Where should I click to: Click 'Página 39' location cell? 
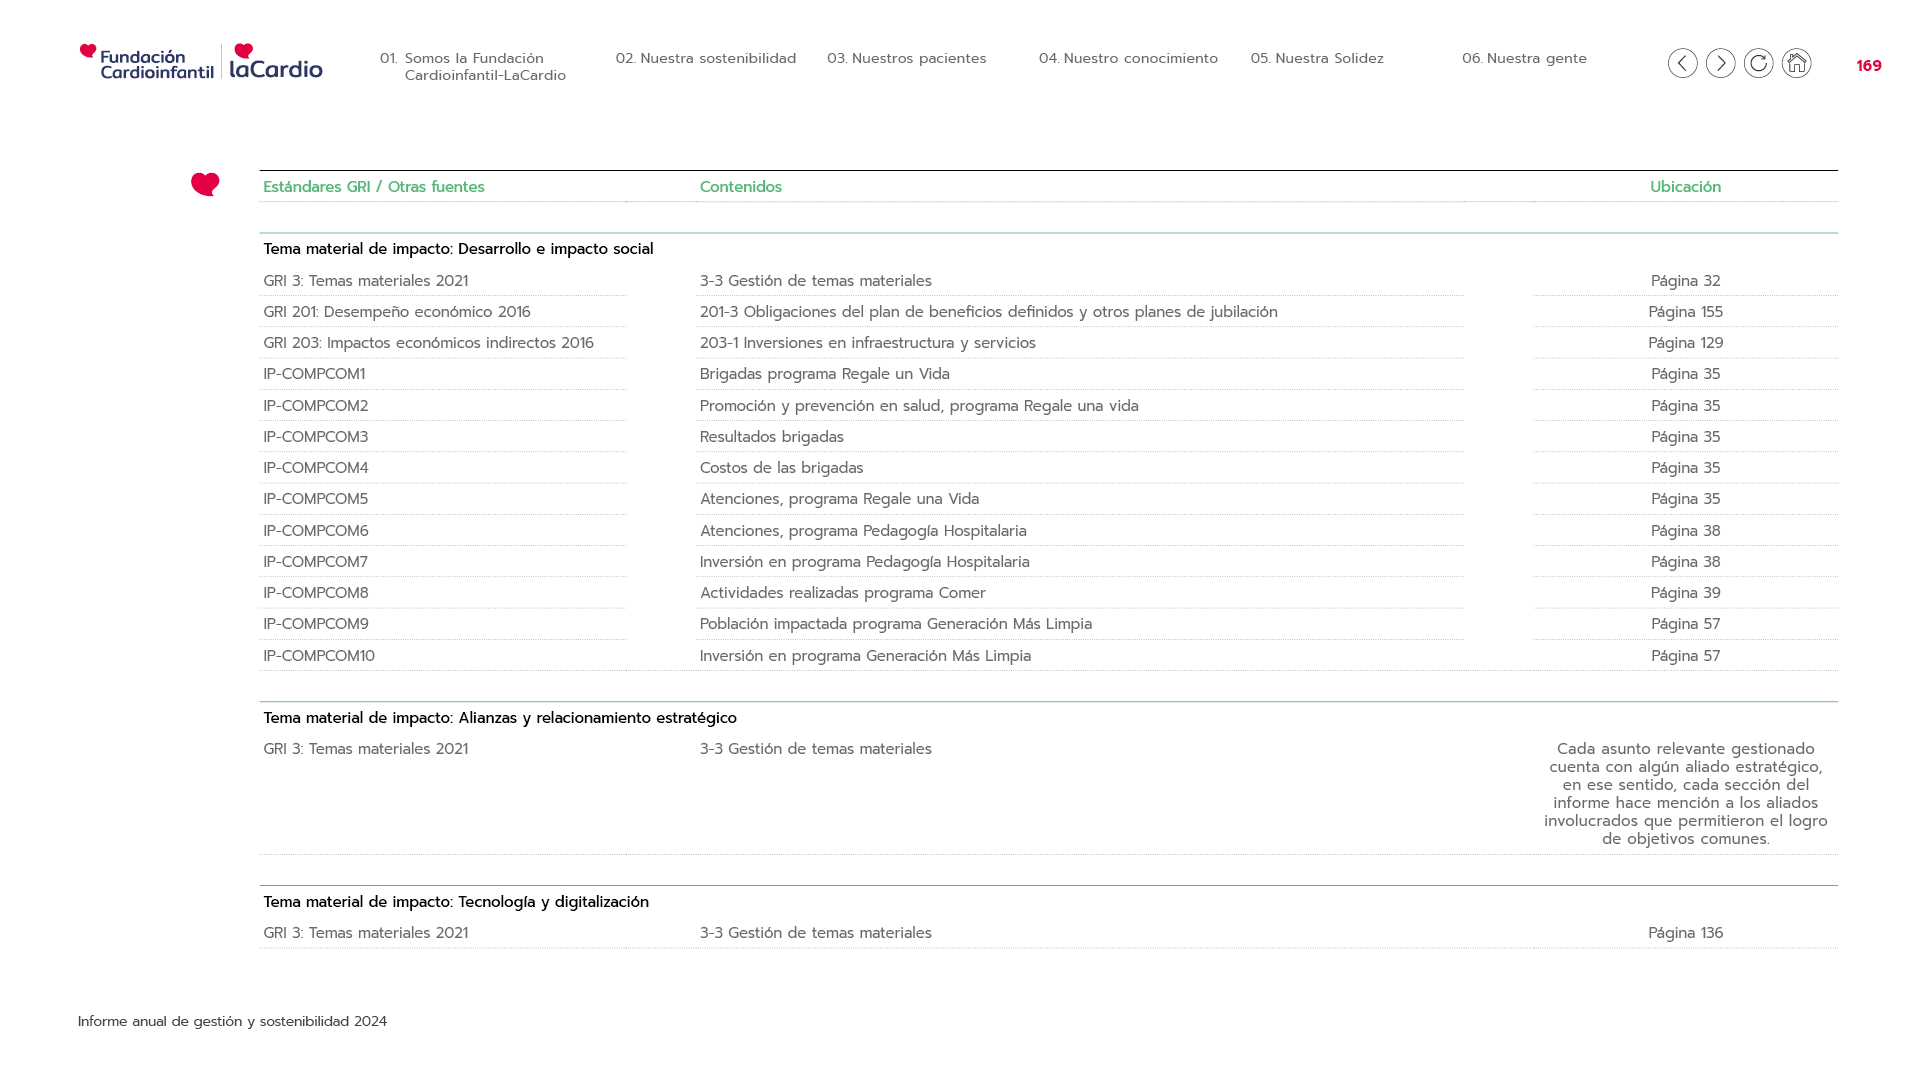(1685, 593)
